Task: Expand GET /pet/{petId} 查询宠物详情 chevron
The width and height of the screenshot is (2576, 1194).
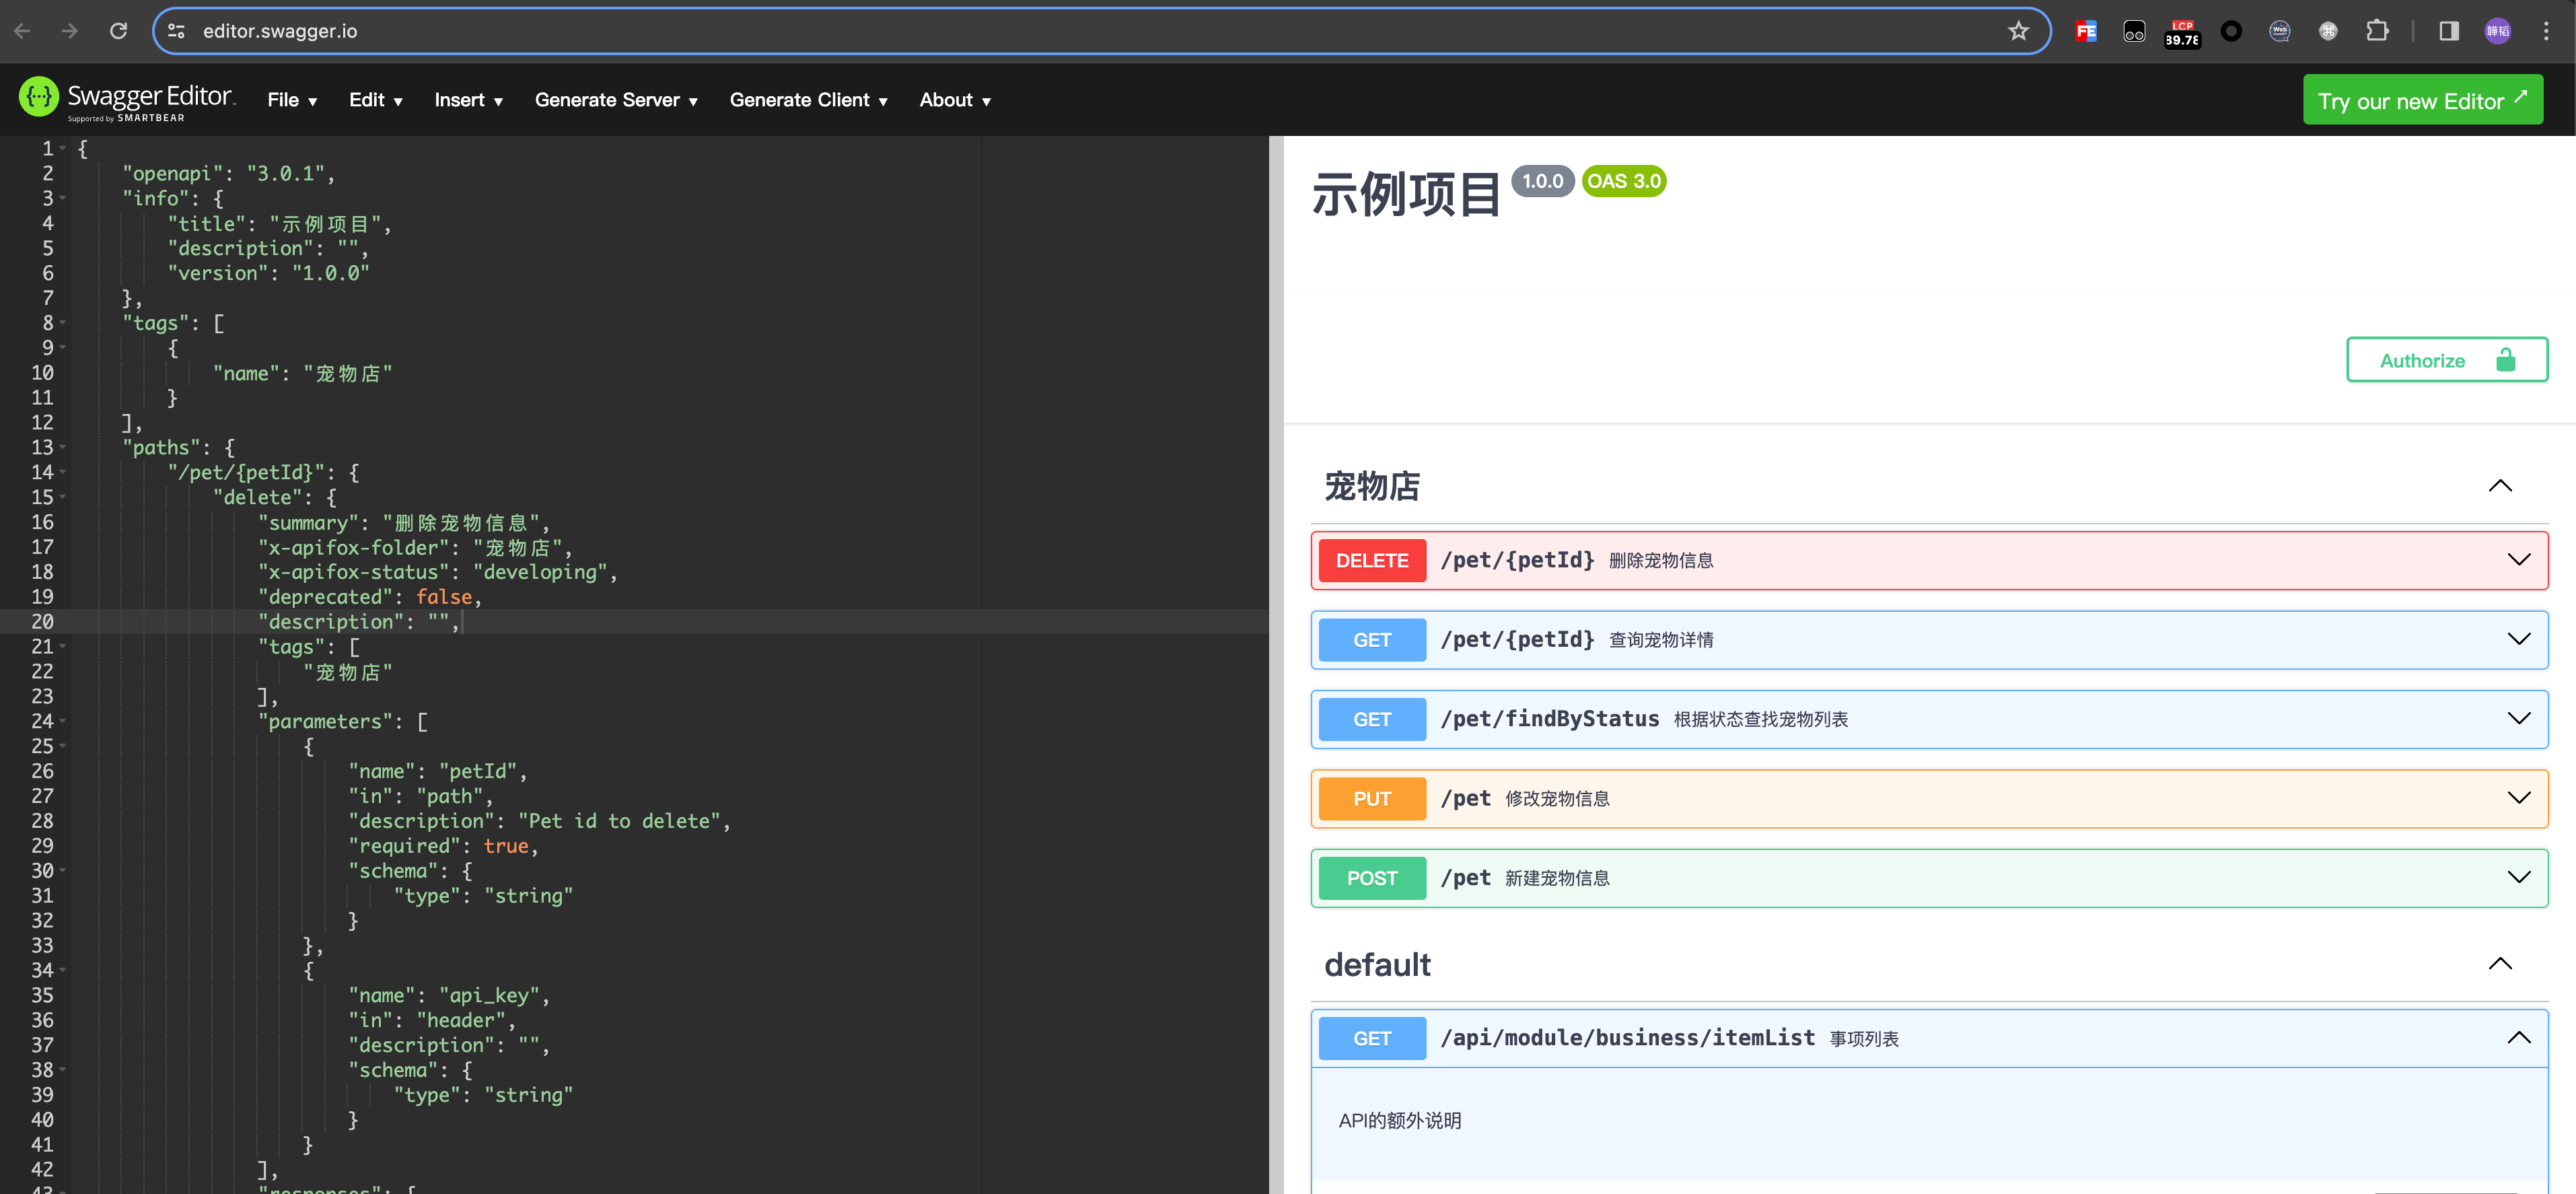Action: [2518, 639]
